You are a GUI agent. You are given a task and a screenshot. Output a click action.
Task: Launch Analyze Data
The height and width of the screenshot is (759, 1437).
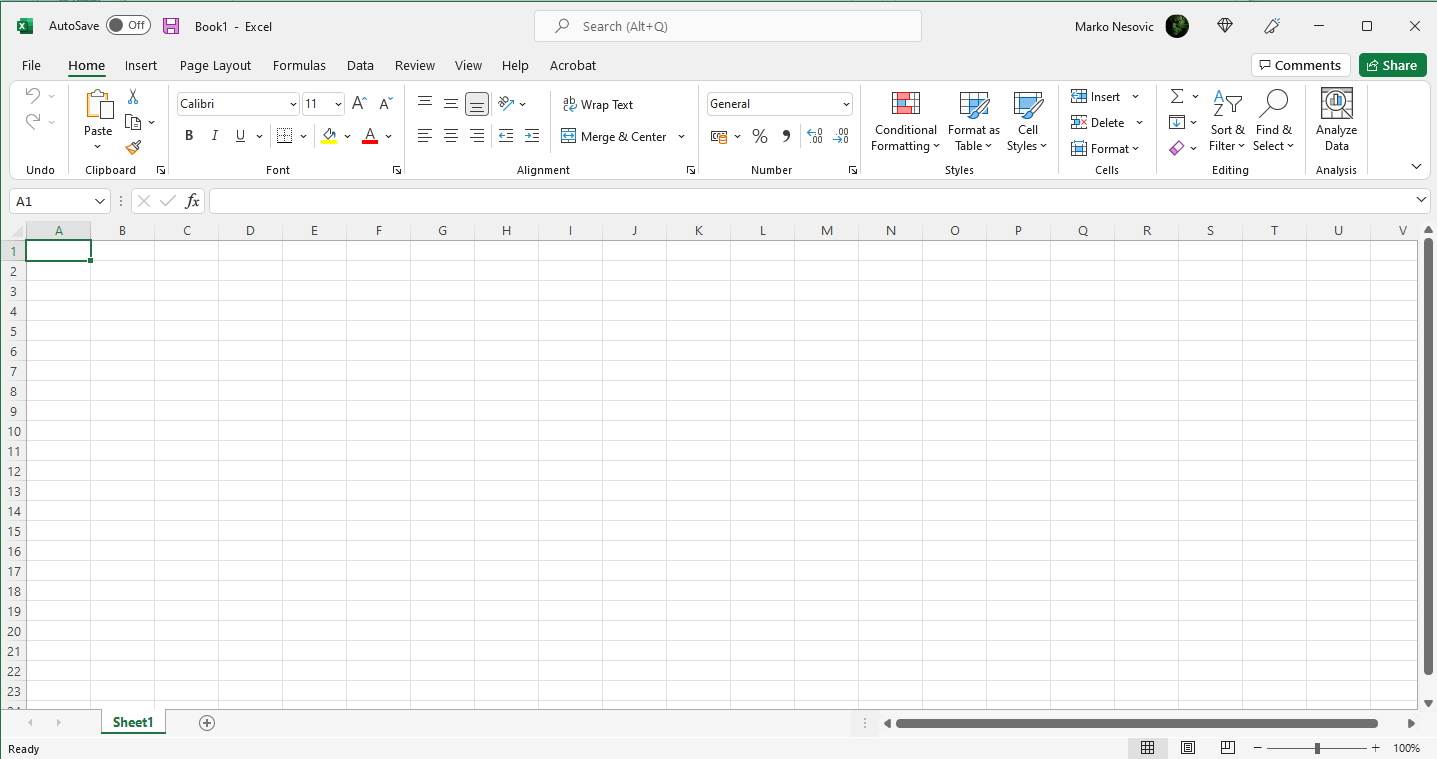click(1336, 120)
